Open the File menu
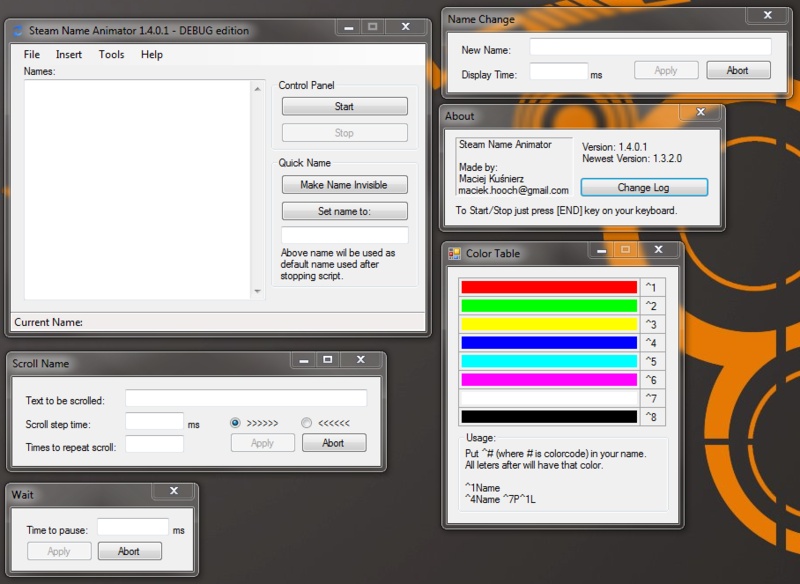This screenshot has height=584, width=800. point(32,55)
